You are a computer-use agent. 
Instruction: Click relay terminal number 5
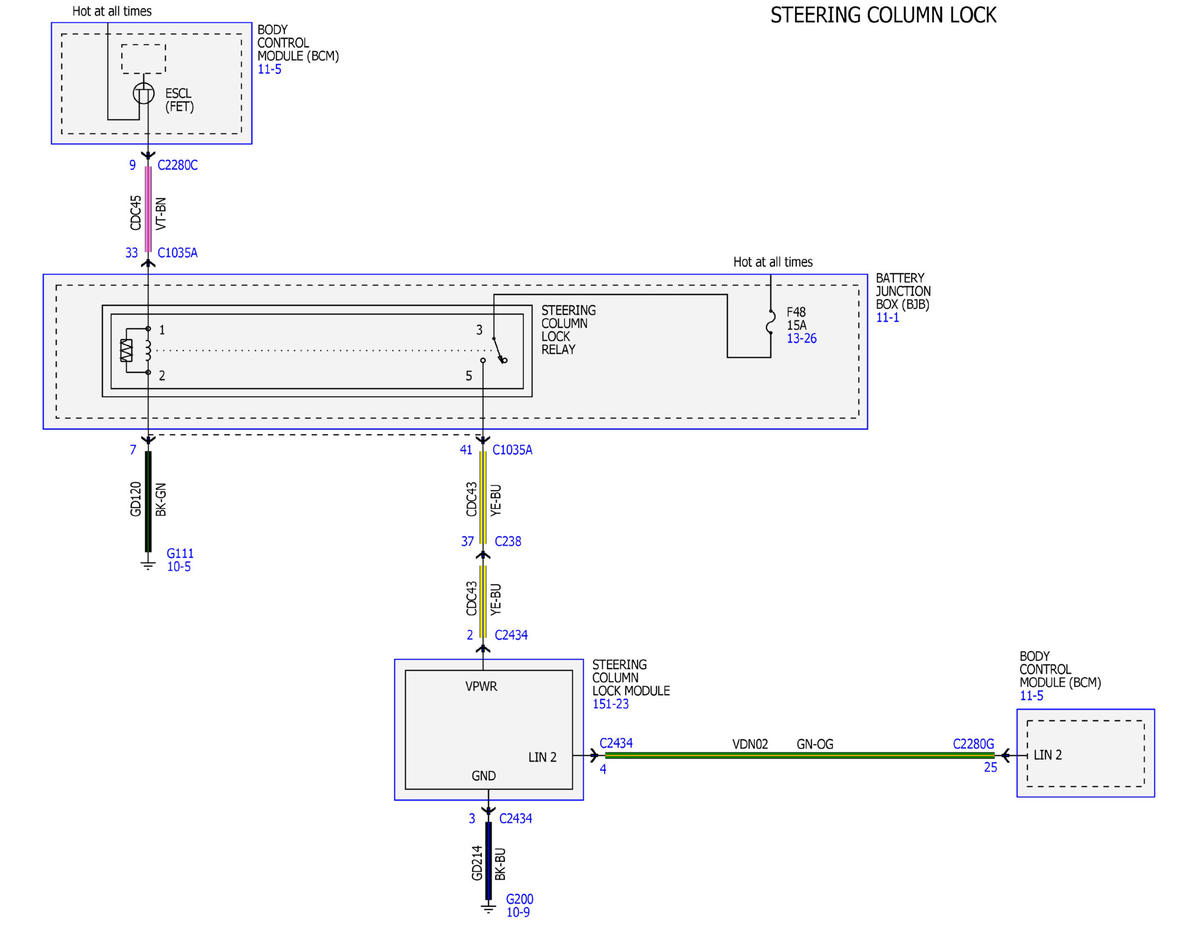pos(468,376)
